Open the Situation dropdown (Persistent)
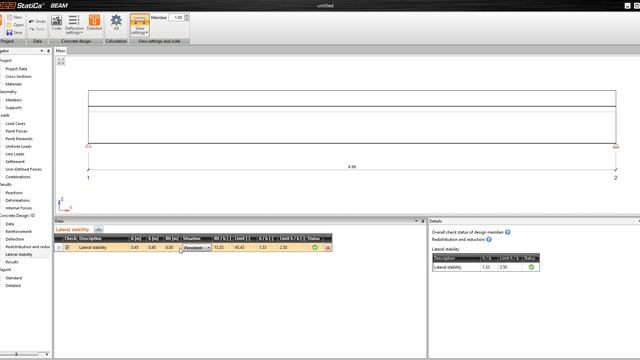Image resolution: width=640 pixels, height=360 pixels. pyautogui.click(x=197, y=248)
